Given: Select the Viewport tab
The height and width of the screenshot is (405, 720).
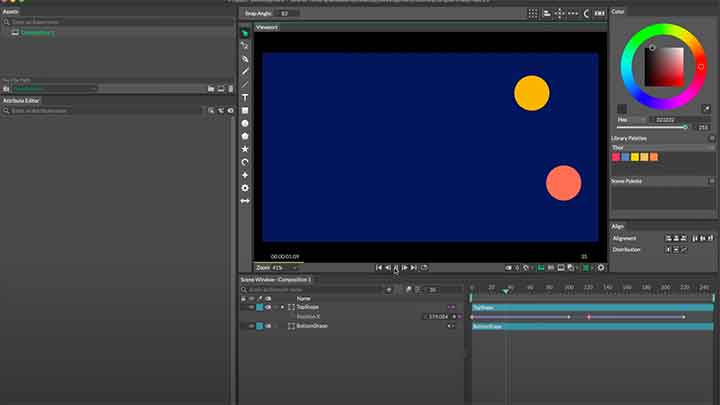Looking at the screenshot, I should [x=266, y=27].
